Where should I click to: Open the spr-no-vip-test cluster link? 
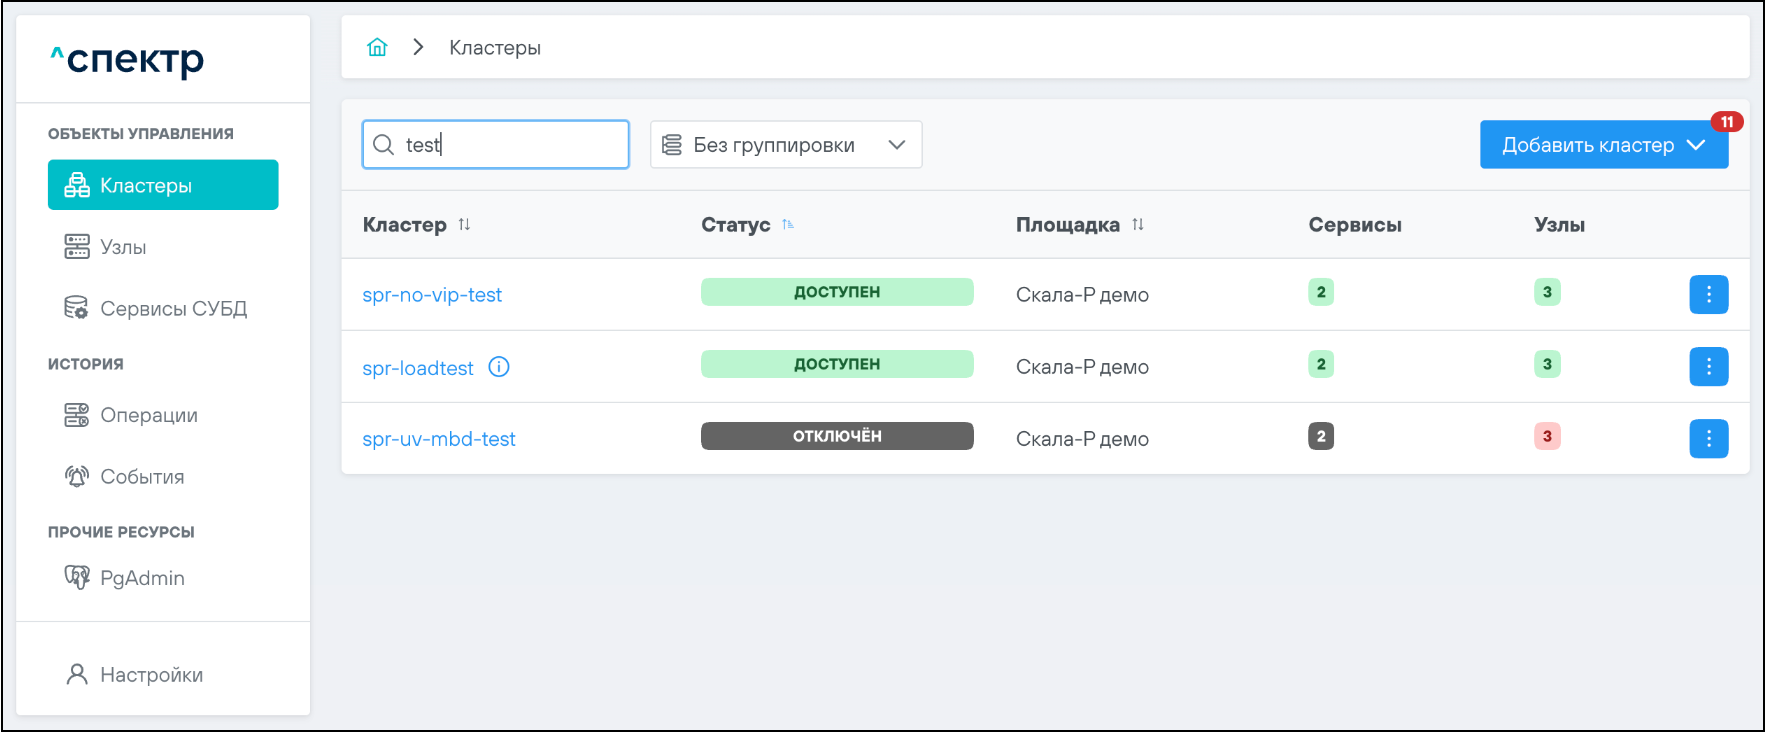click(x=432, y=295)
